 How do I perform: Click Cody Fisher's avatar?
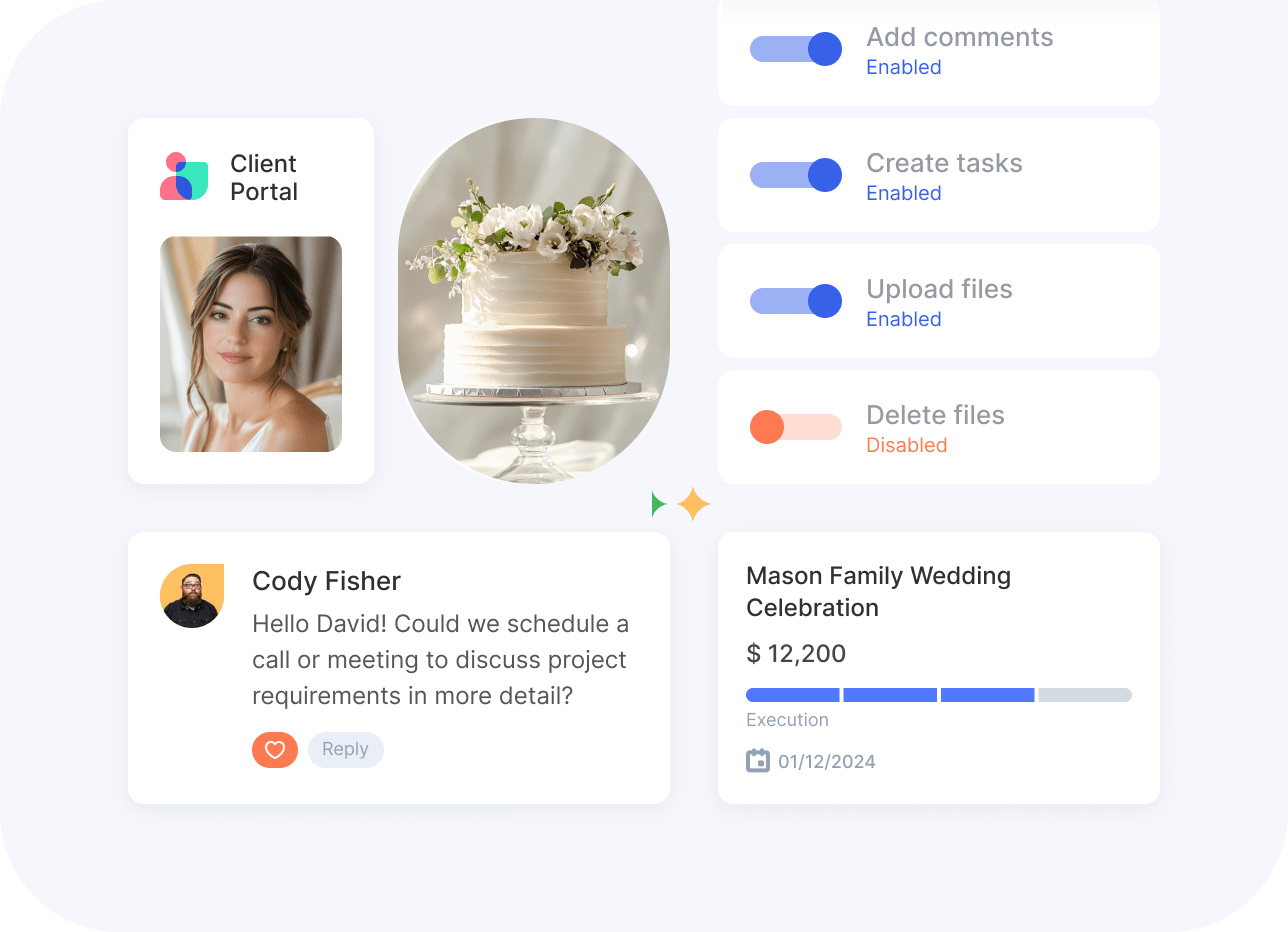(x=192, y=596)
